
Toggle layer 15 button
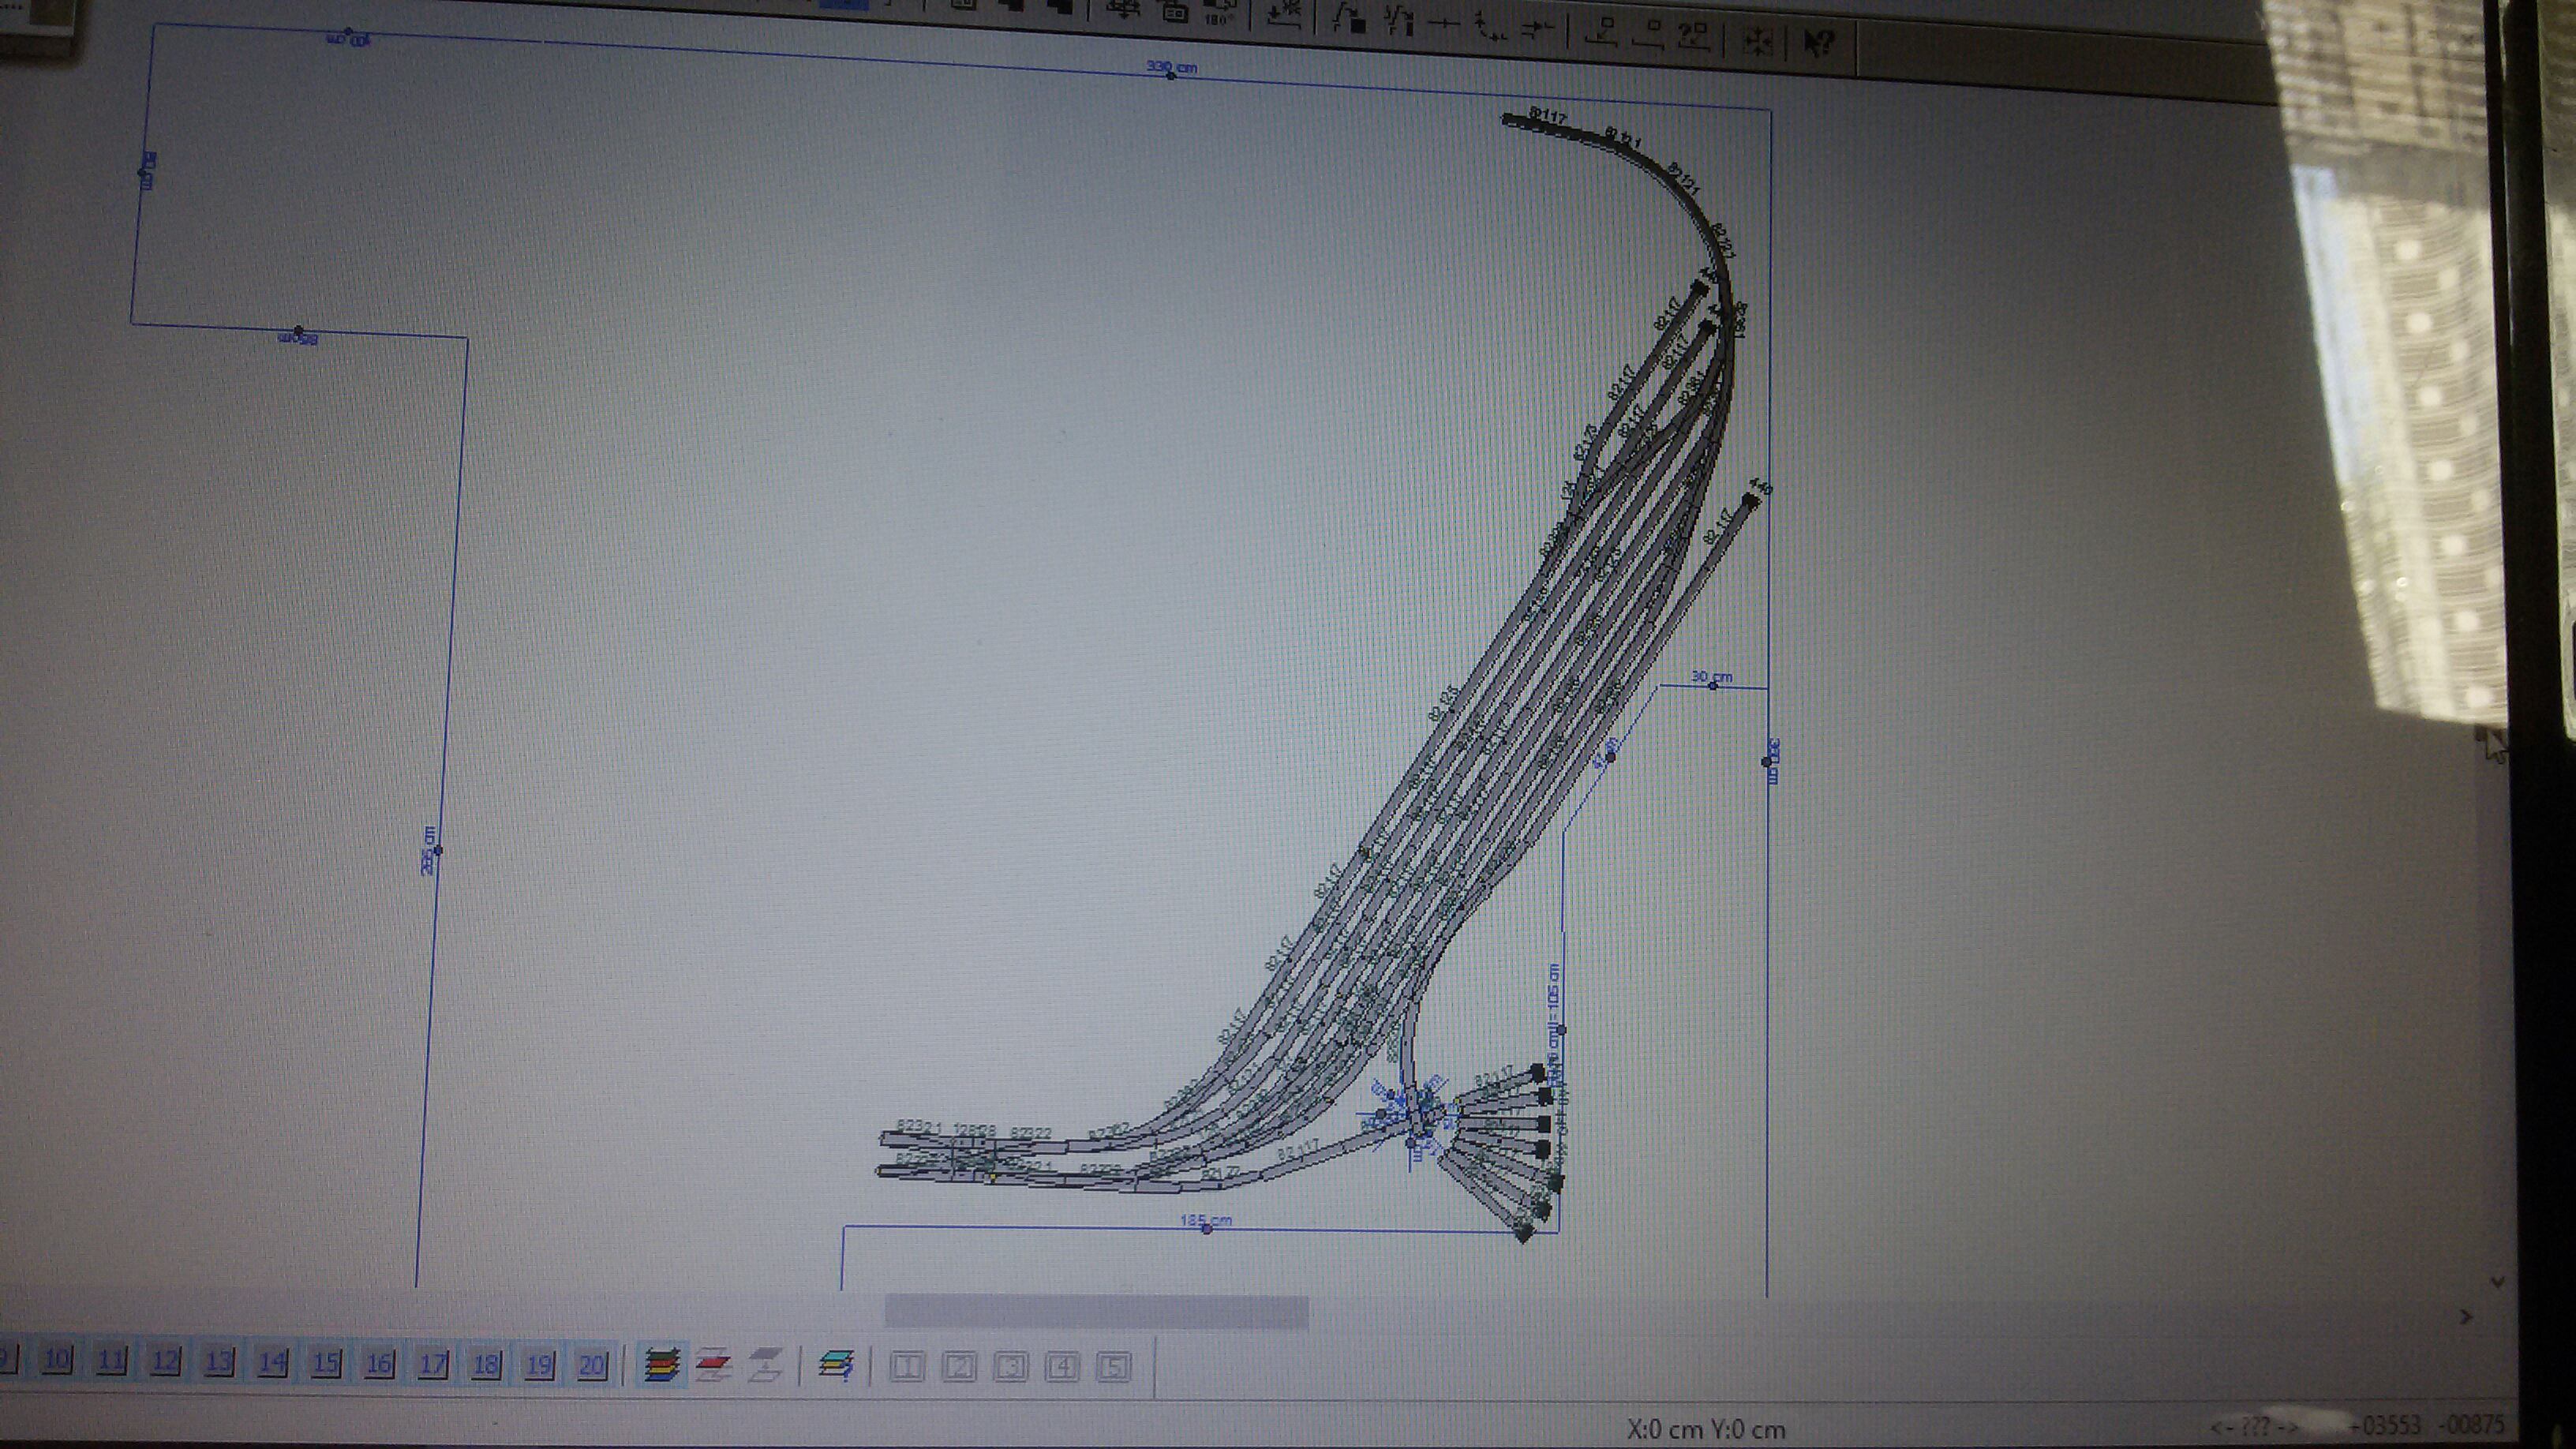326,1363
